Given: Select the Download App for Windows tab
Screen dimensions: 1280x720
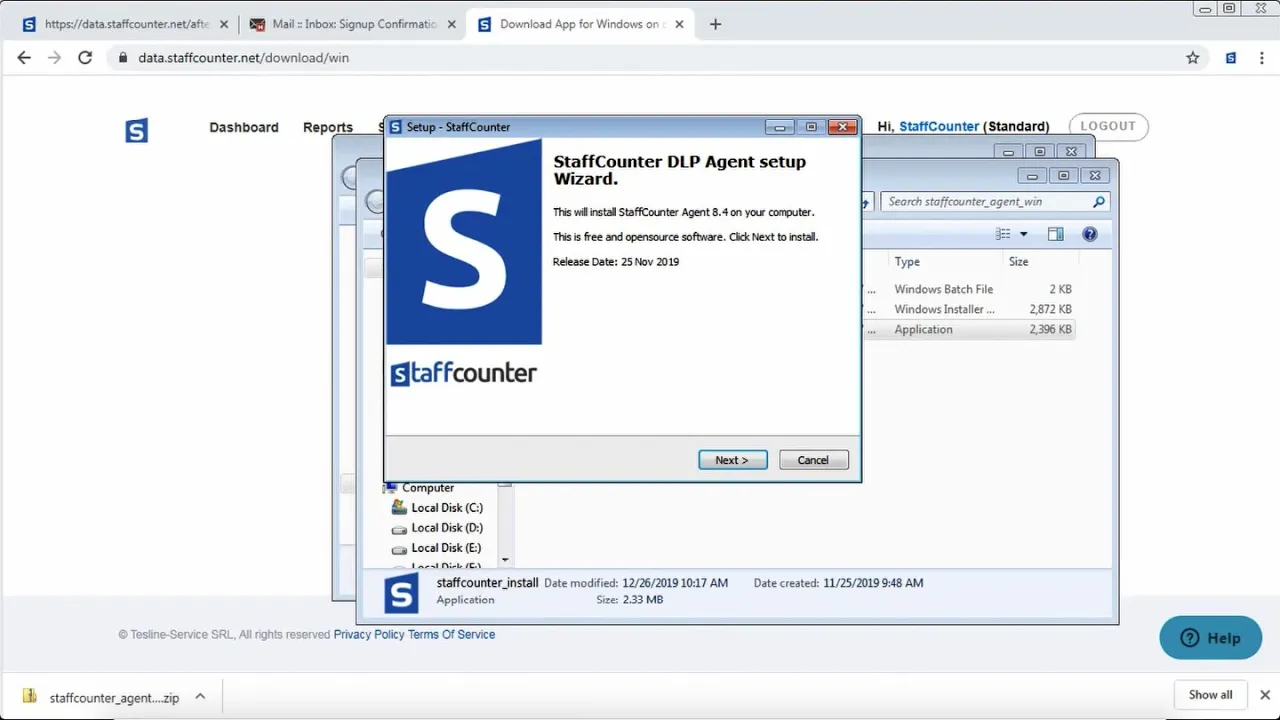Looking at the screenshot, I should [x=580, y=24].
